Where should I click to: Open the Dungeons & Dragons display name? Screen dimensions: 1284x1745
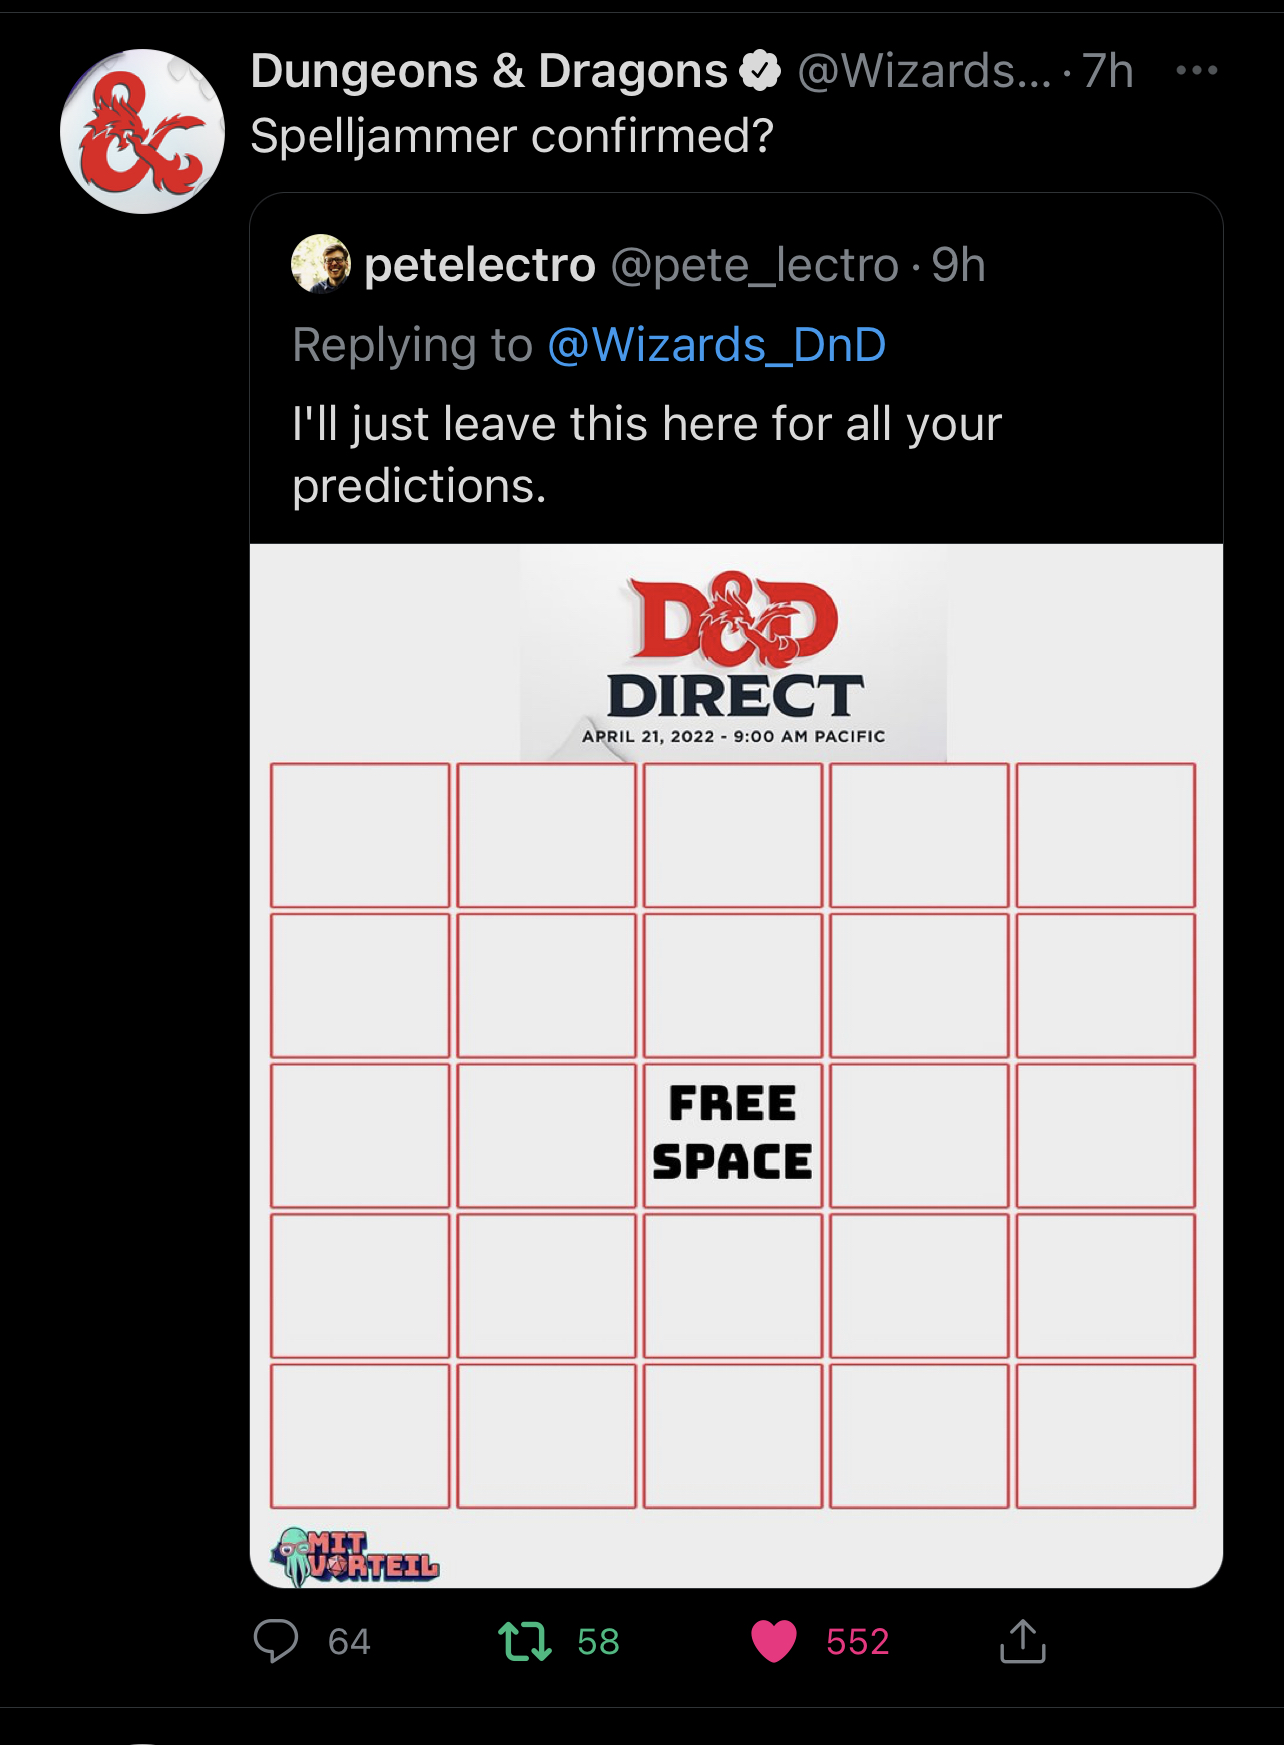[x=489, y=71]
